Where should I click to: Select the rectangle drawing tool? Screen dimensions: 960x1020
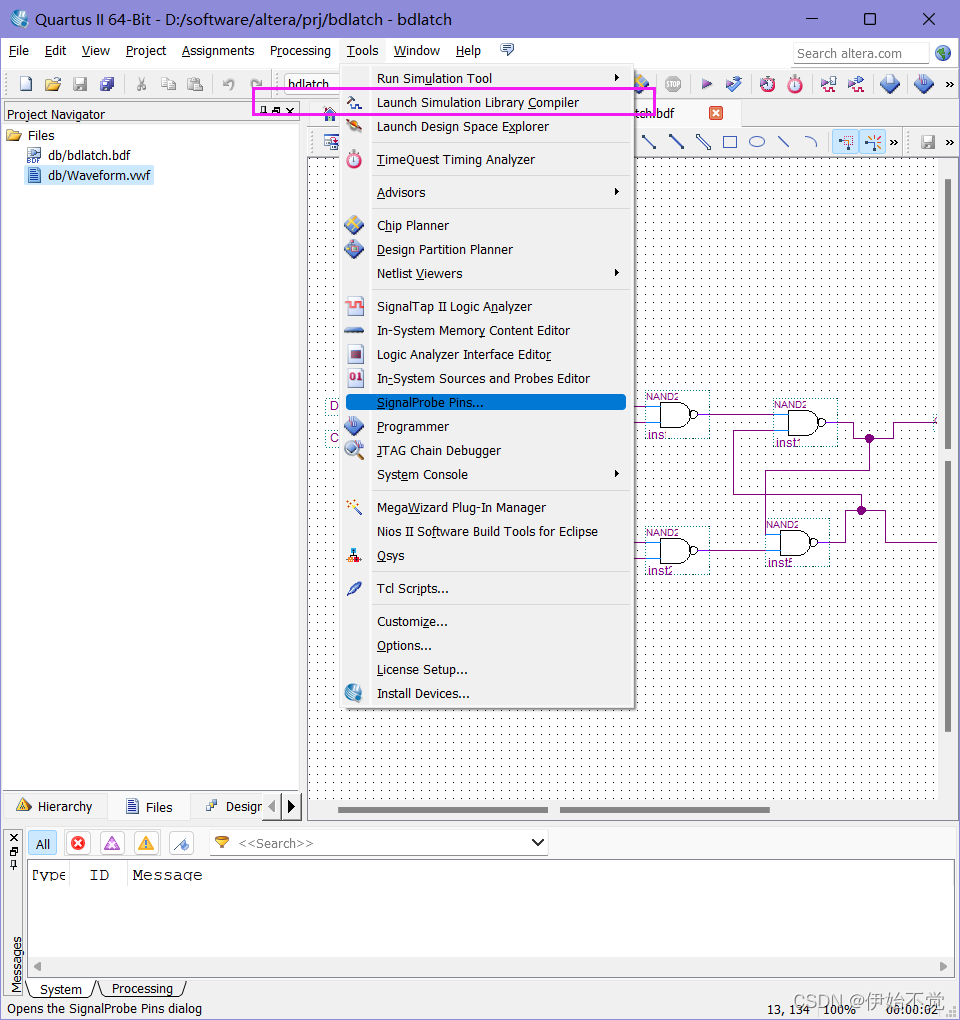[x=730, y=142]
